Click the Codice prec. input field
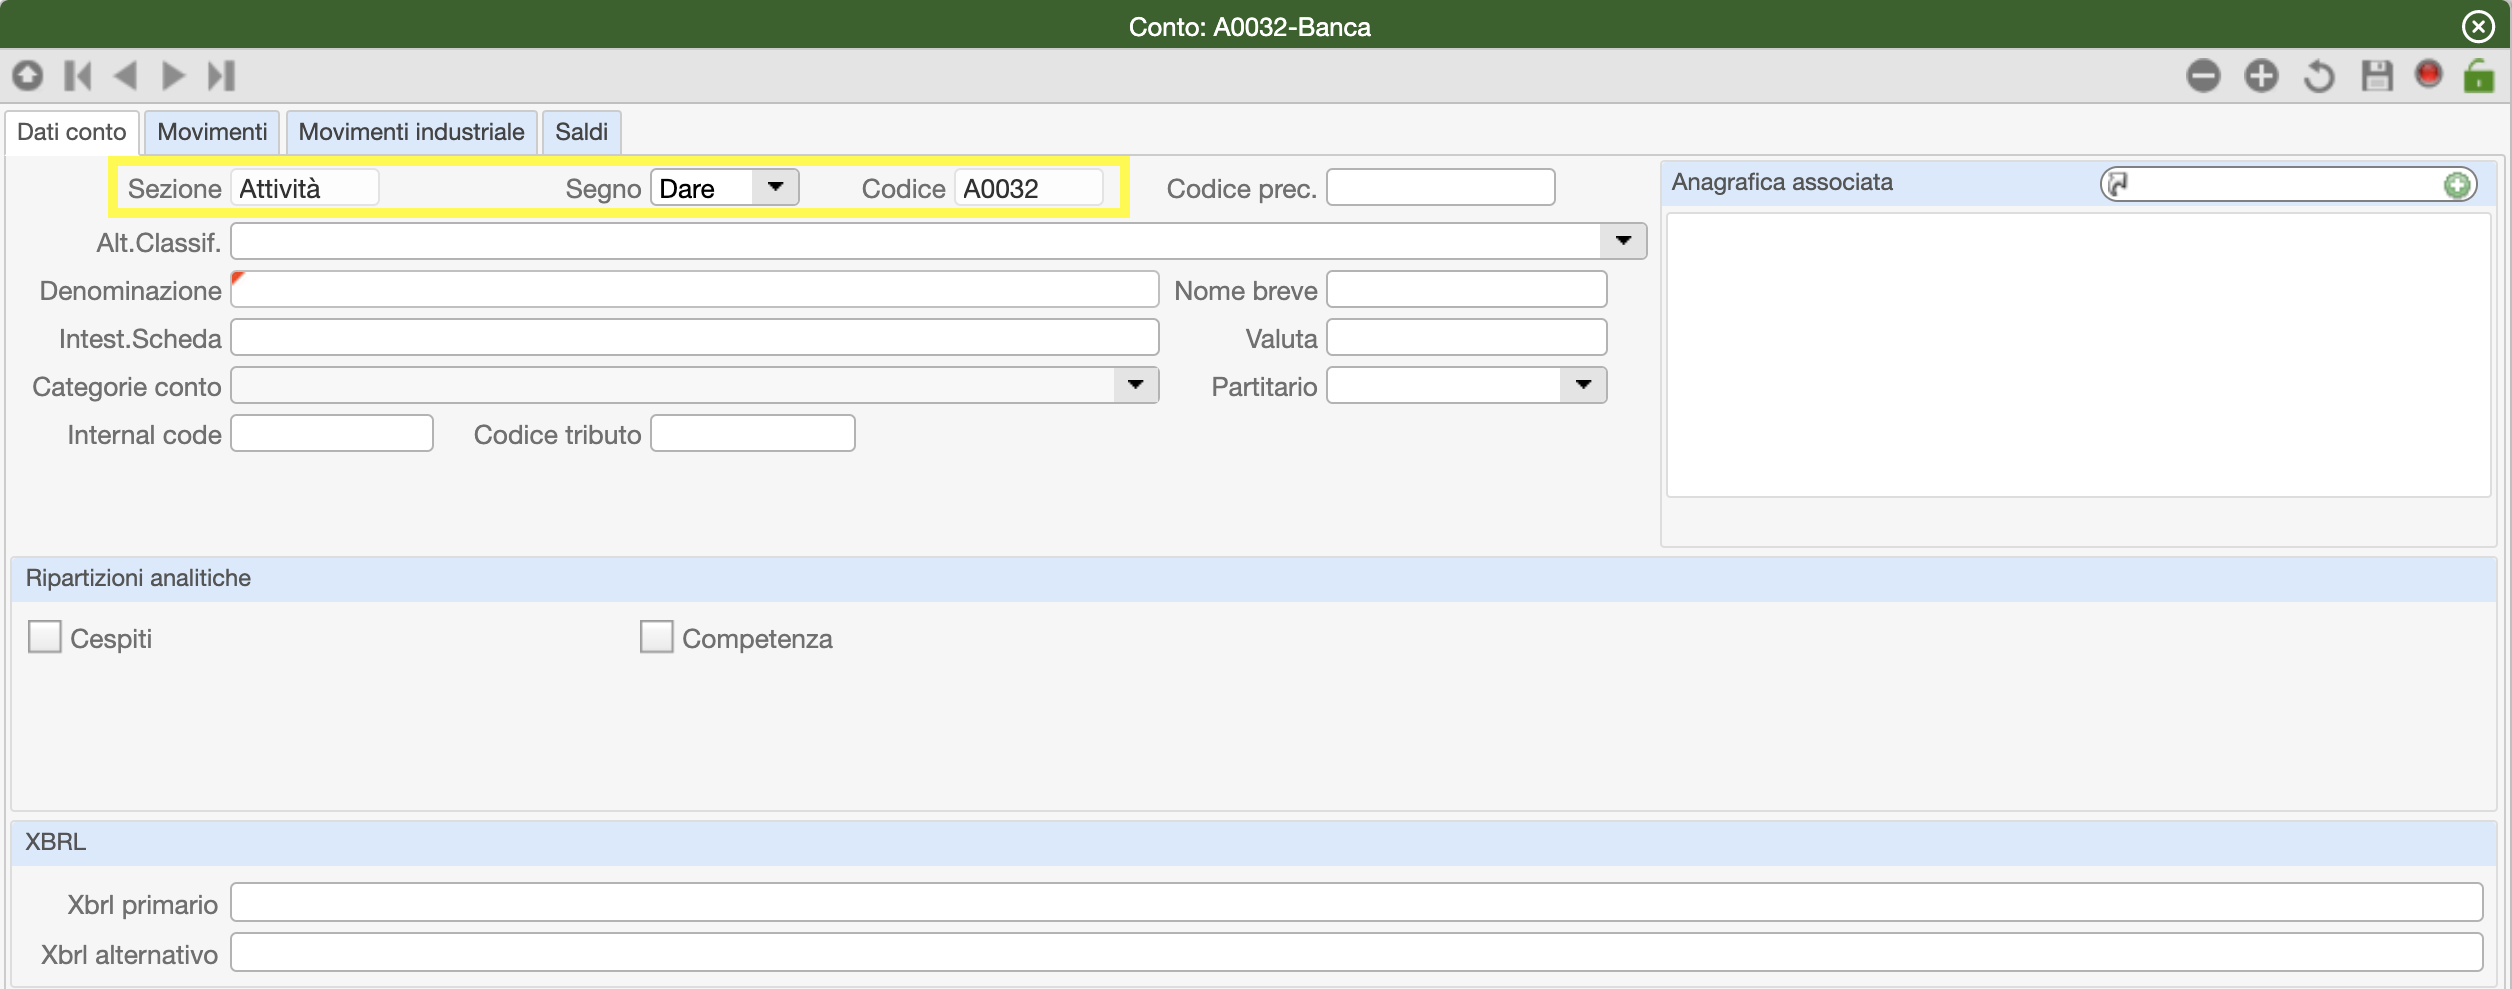This screenshot has width=2512, height=989. click(x=1441, y=188)
